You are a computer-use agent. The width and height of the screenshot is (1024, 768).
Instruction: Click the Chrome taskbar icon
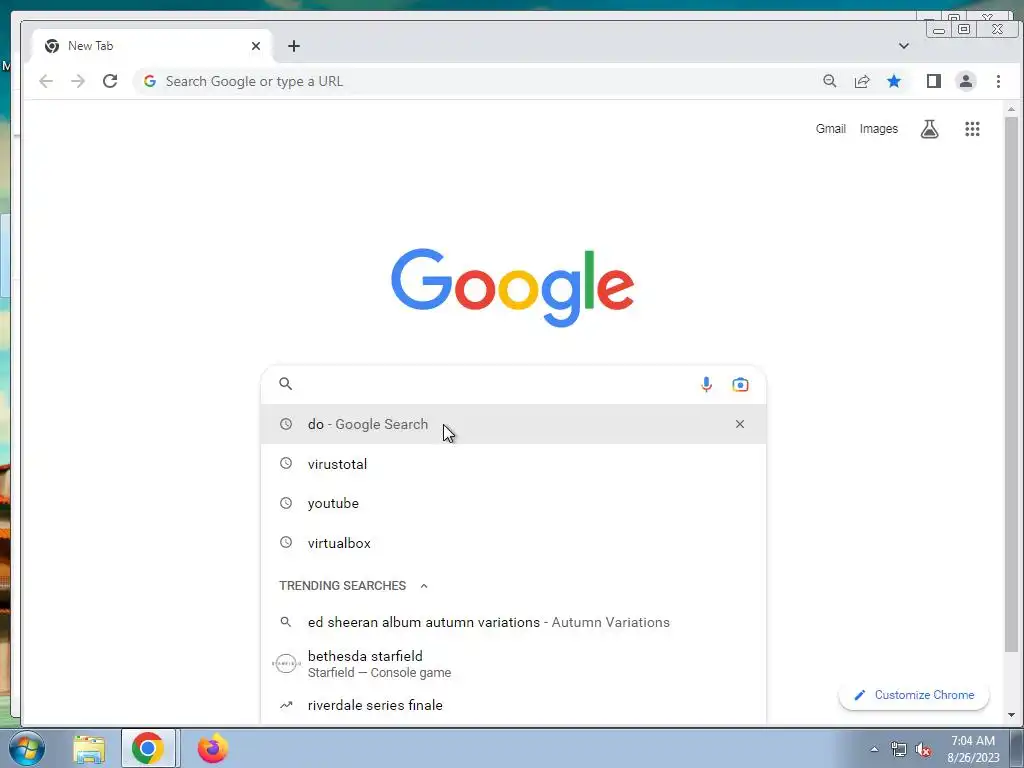coord(148,748)
